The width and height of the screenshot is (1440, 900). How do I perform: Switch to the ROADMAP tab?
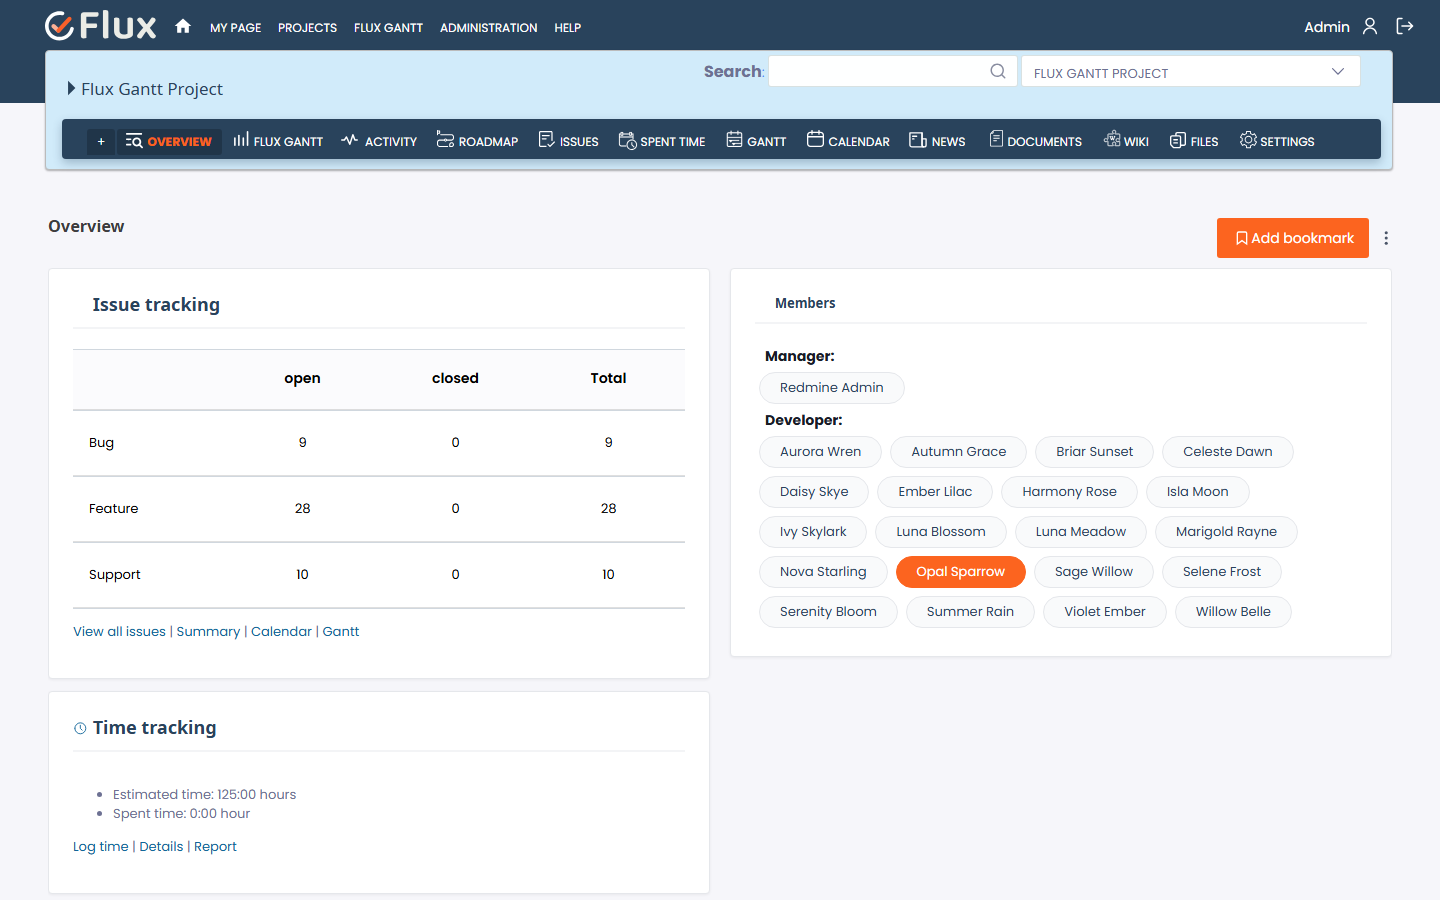pyautogui.click(x=477, y=141)
